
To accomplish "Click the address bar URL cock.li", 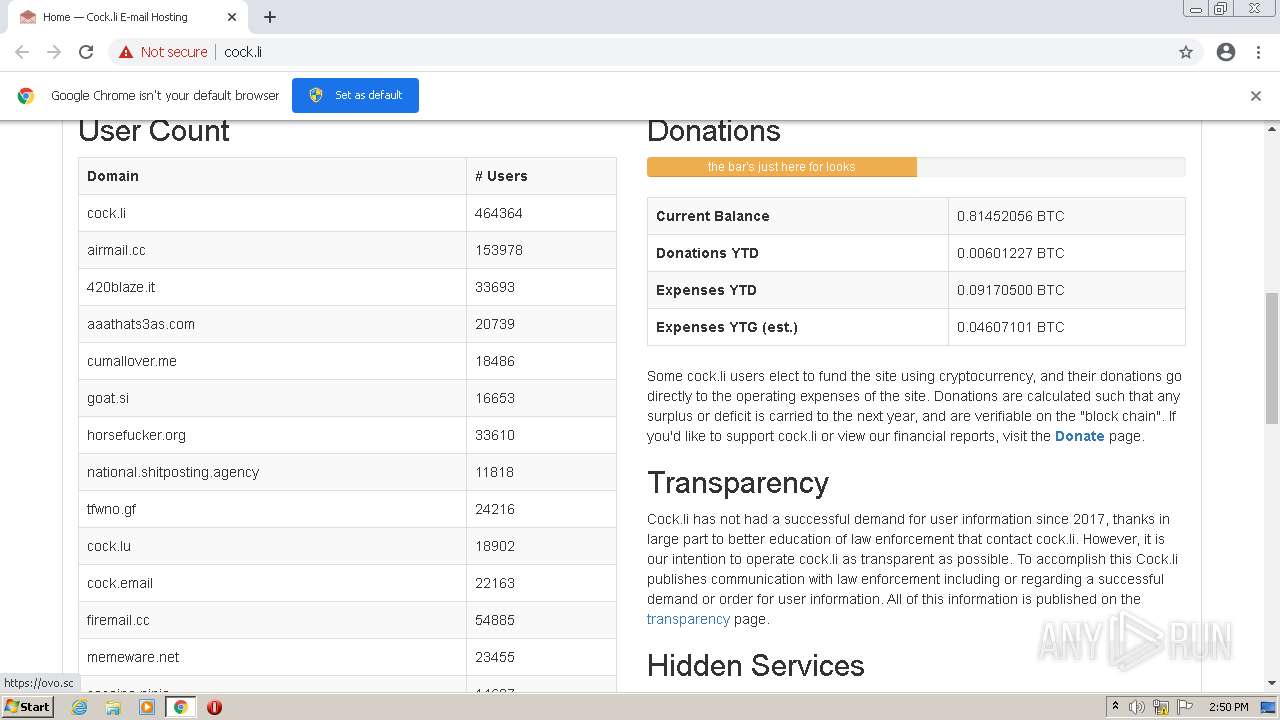I will (x=243, y=52).
